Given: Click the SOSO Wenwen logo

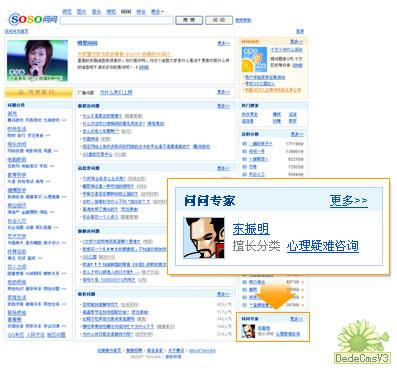Looking at the screenshot, I should point(33,19).
